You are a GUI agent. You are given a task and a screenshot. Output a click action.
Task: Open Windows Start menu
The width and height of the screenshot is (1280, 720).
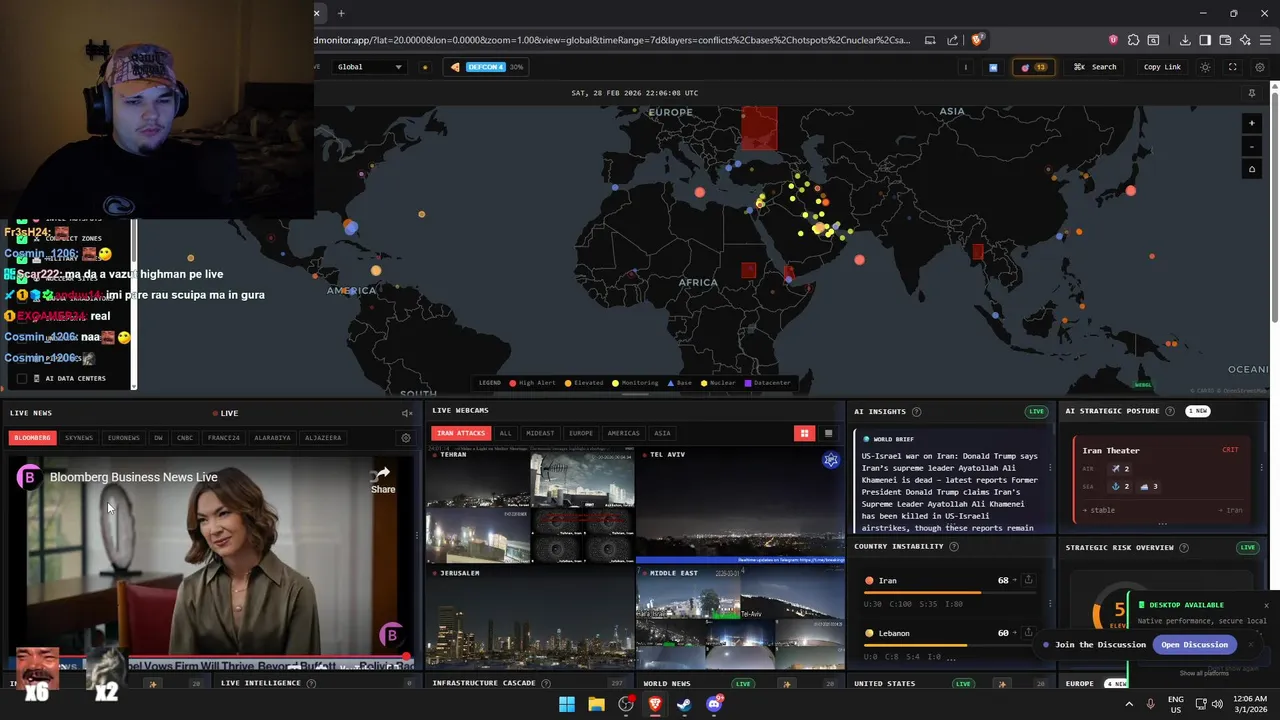[x=567, y=704]
